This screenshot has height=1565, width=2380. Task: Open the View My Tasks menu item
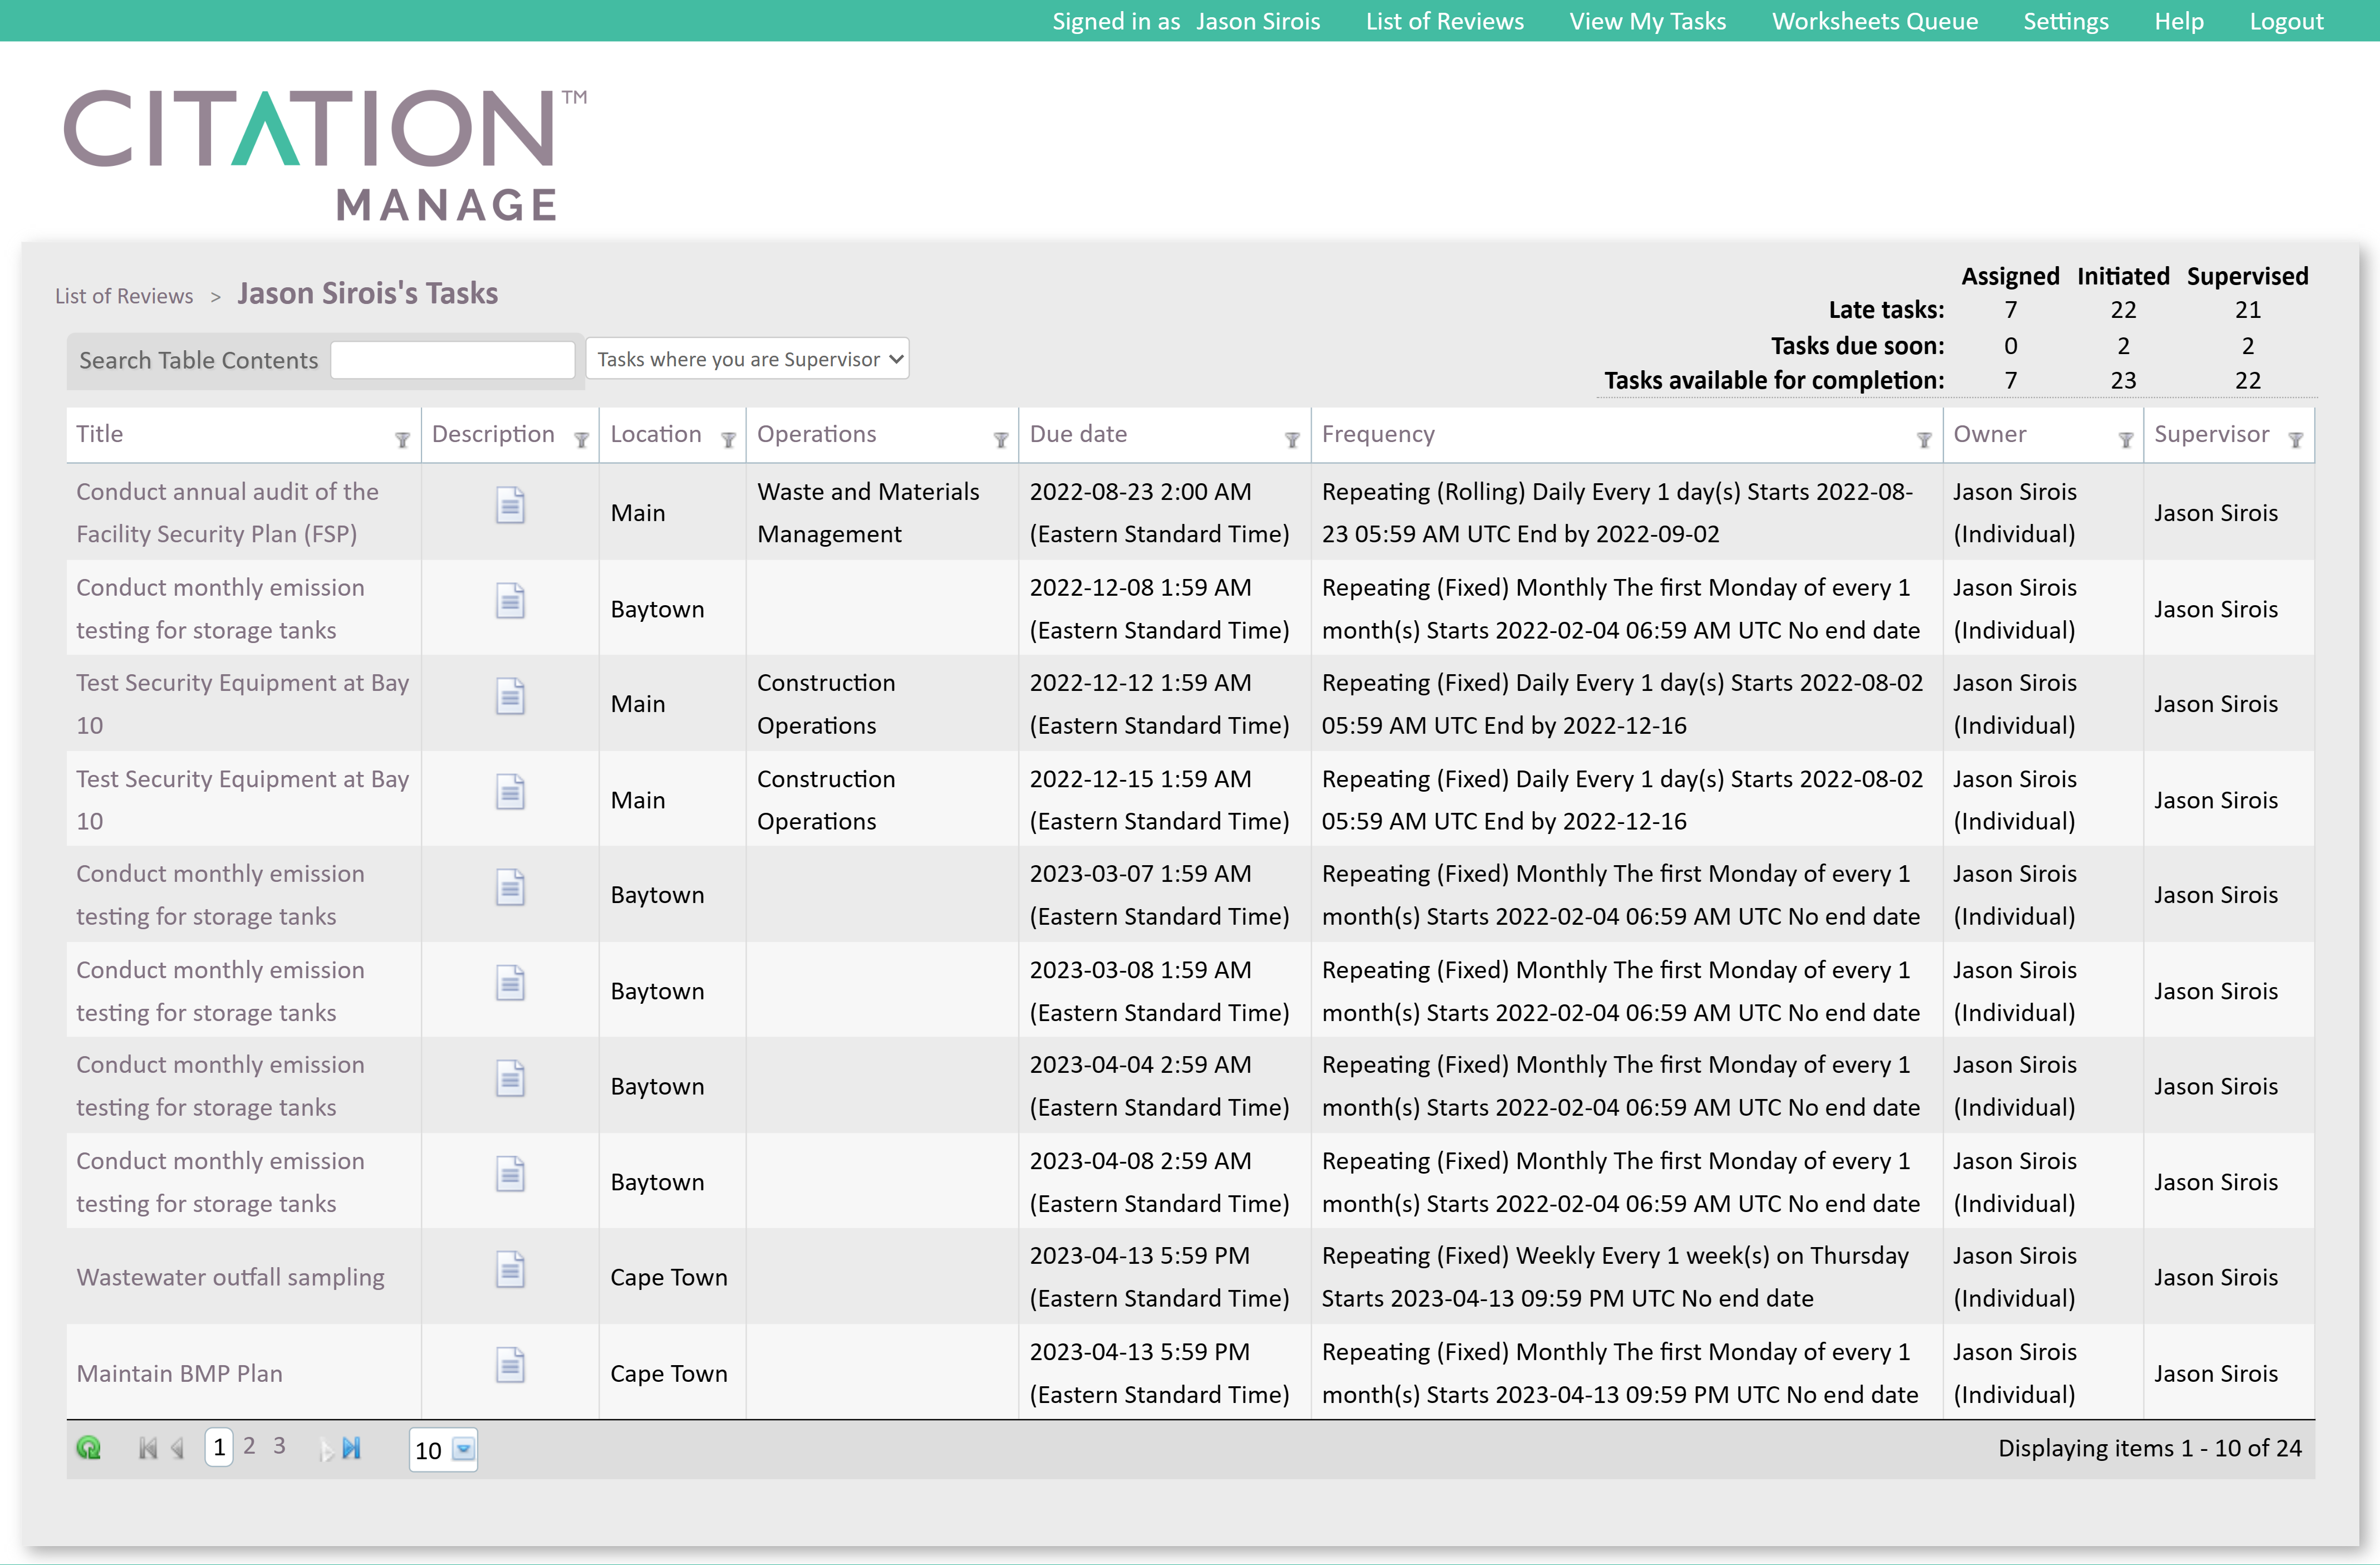coord(1647,20)
